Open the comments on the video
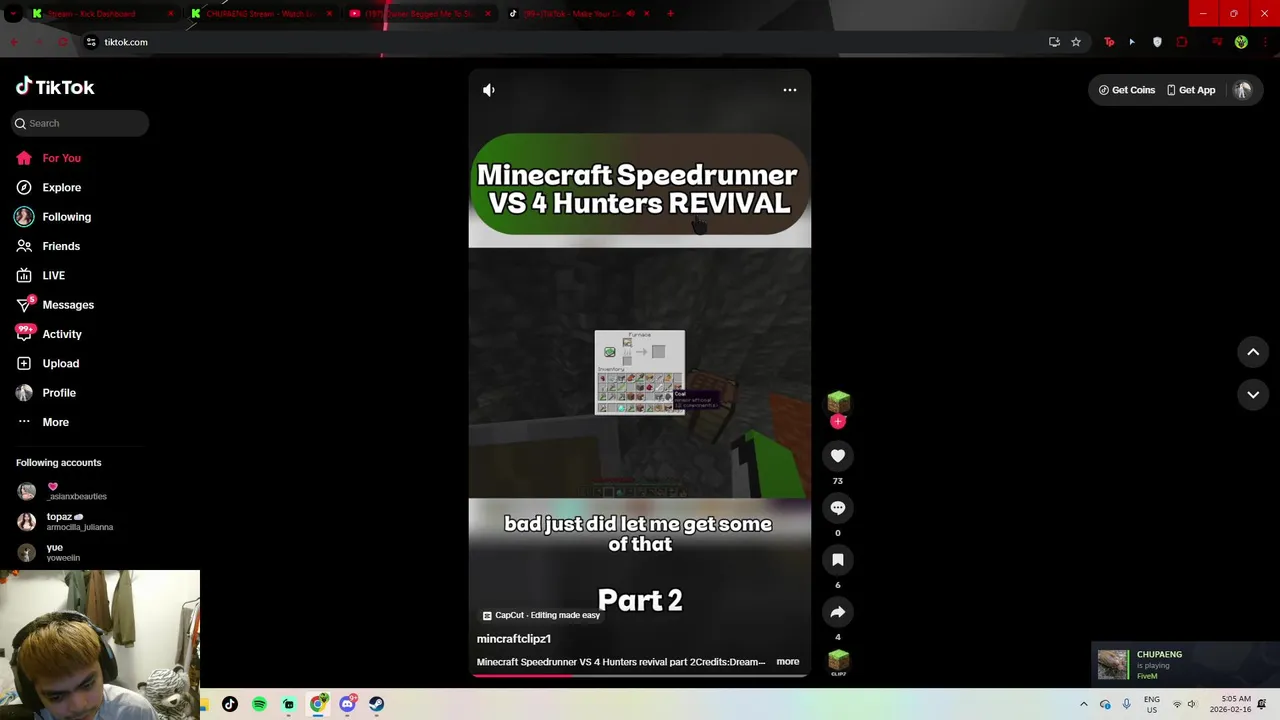 (838, 508)
